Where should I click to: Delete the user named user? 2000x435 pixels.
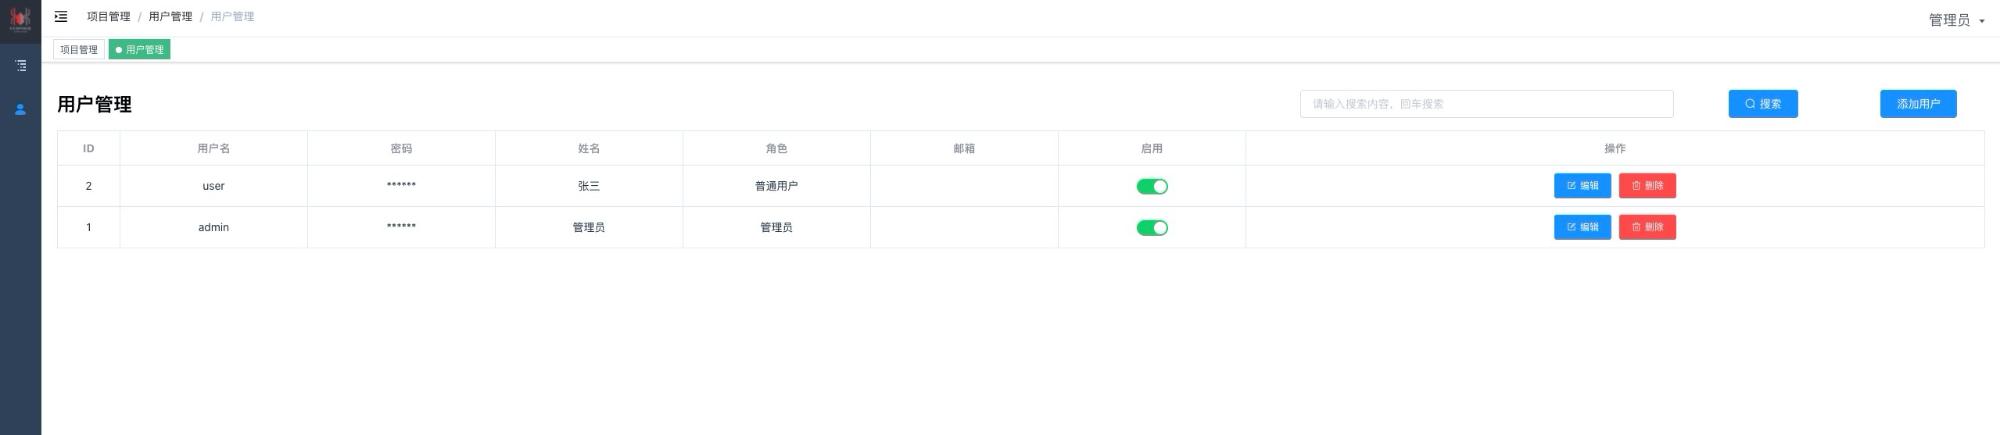click(1647, 186)
